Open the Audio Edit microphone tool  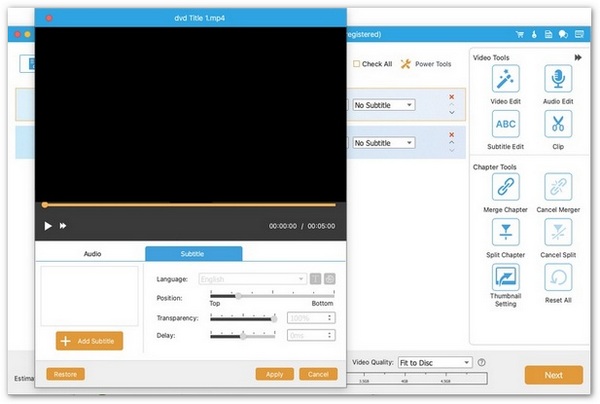coord(558,79)
